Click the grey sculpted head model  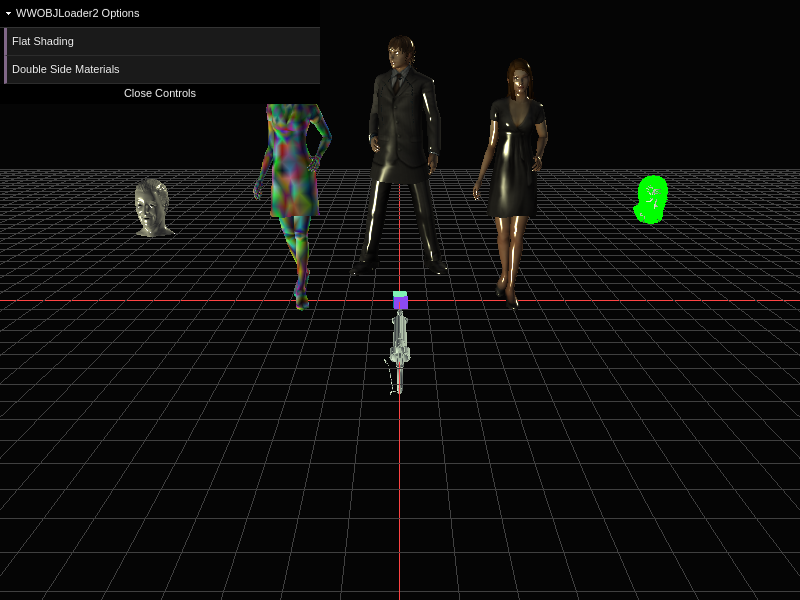point(152,207)
